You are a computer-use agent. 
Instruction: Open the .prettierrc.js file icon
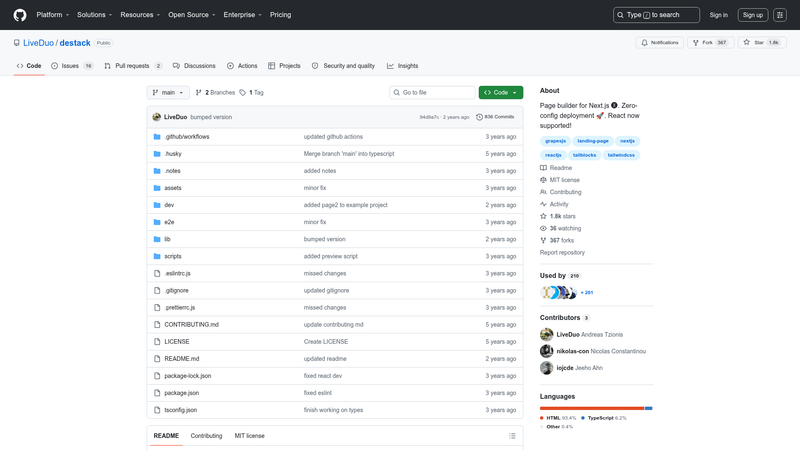(x=157, y=308)
